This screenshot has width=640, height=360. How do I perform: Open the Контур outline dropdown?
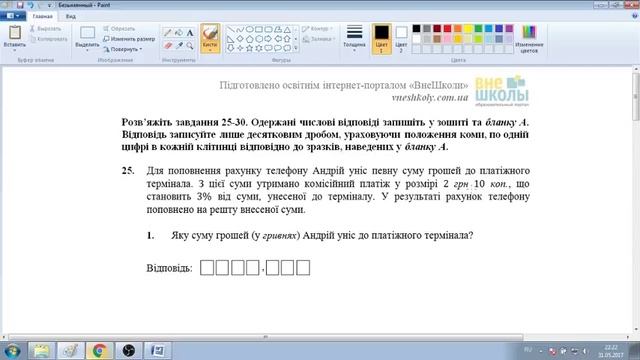point(317,29)
